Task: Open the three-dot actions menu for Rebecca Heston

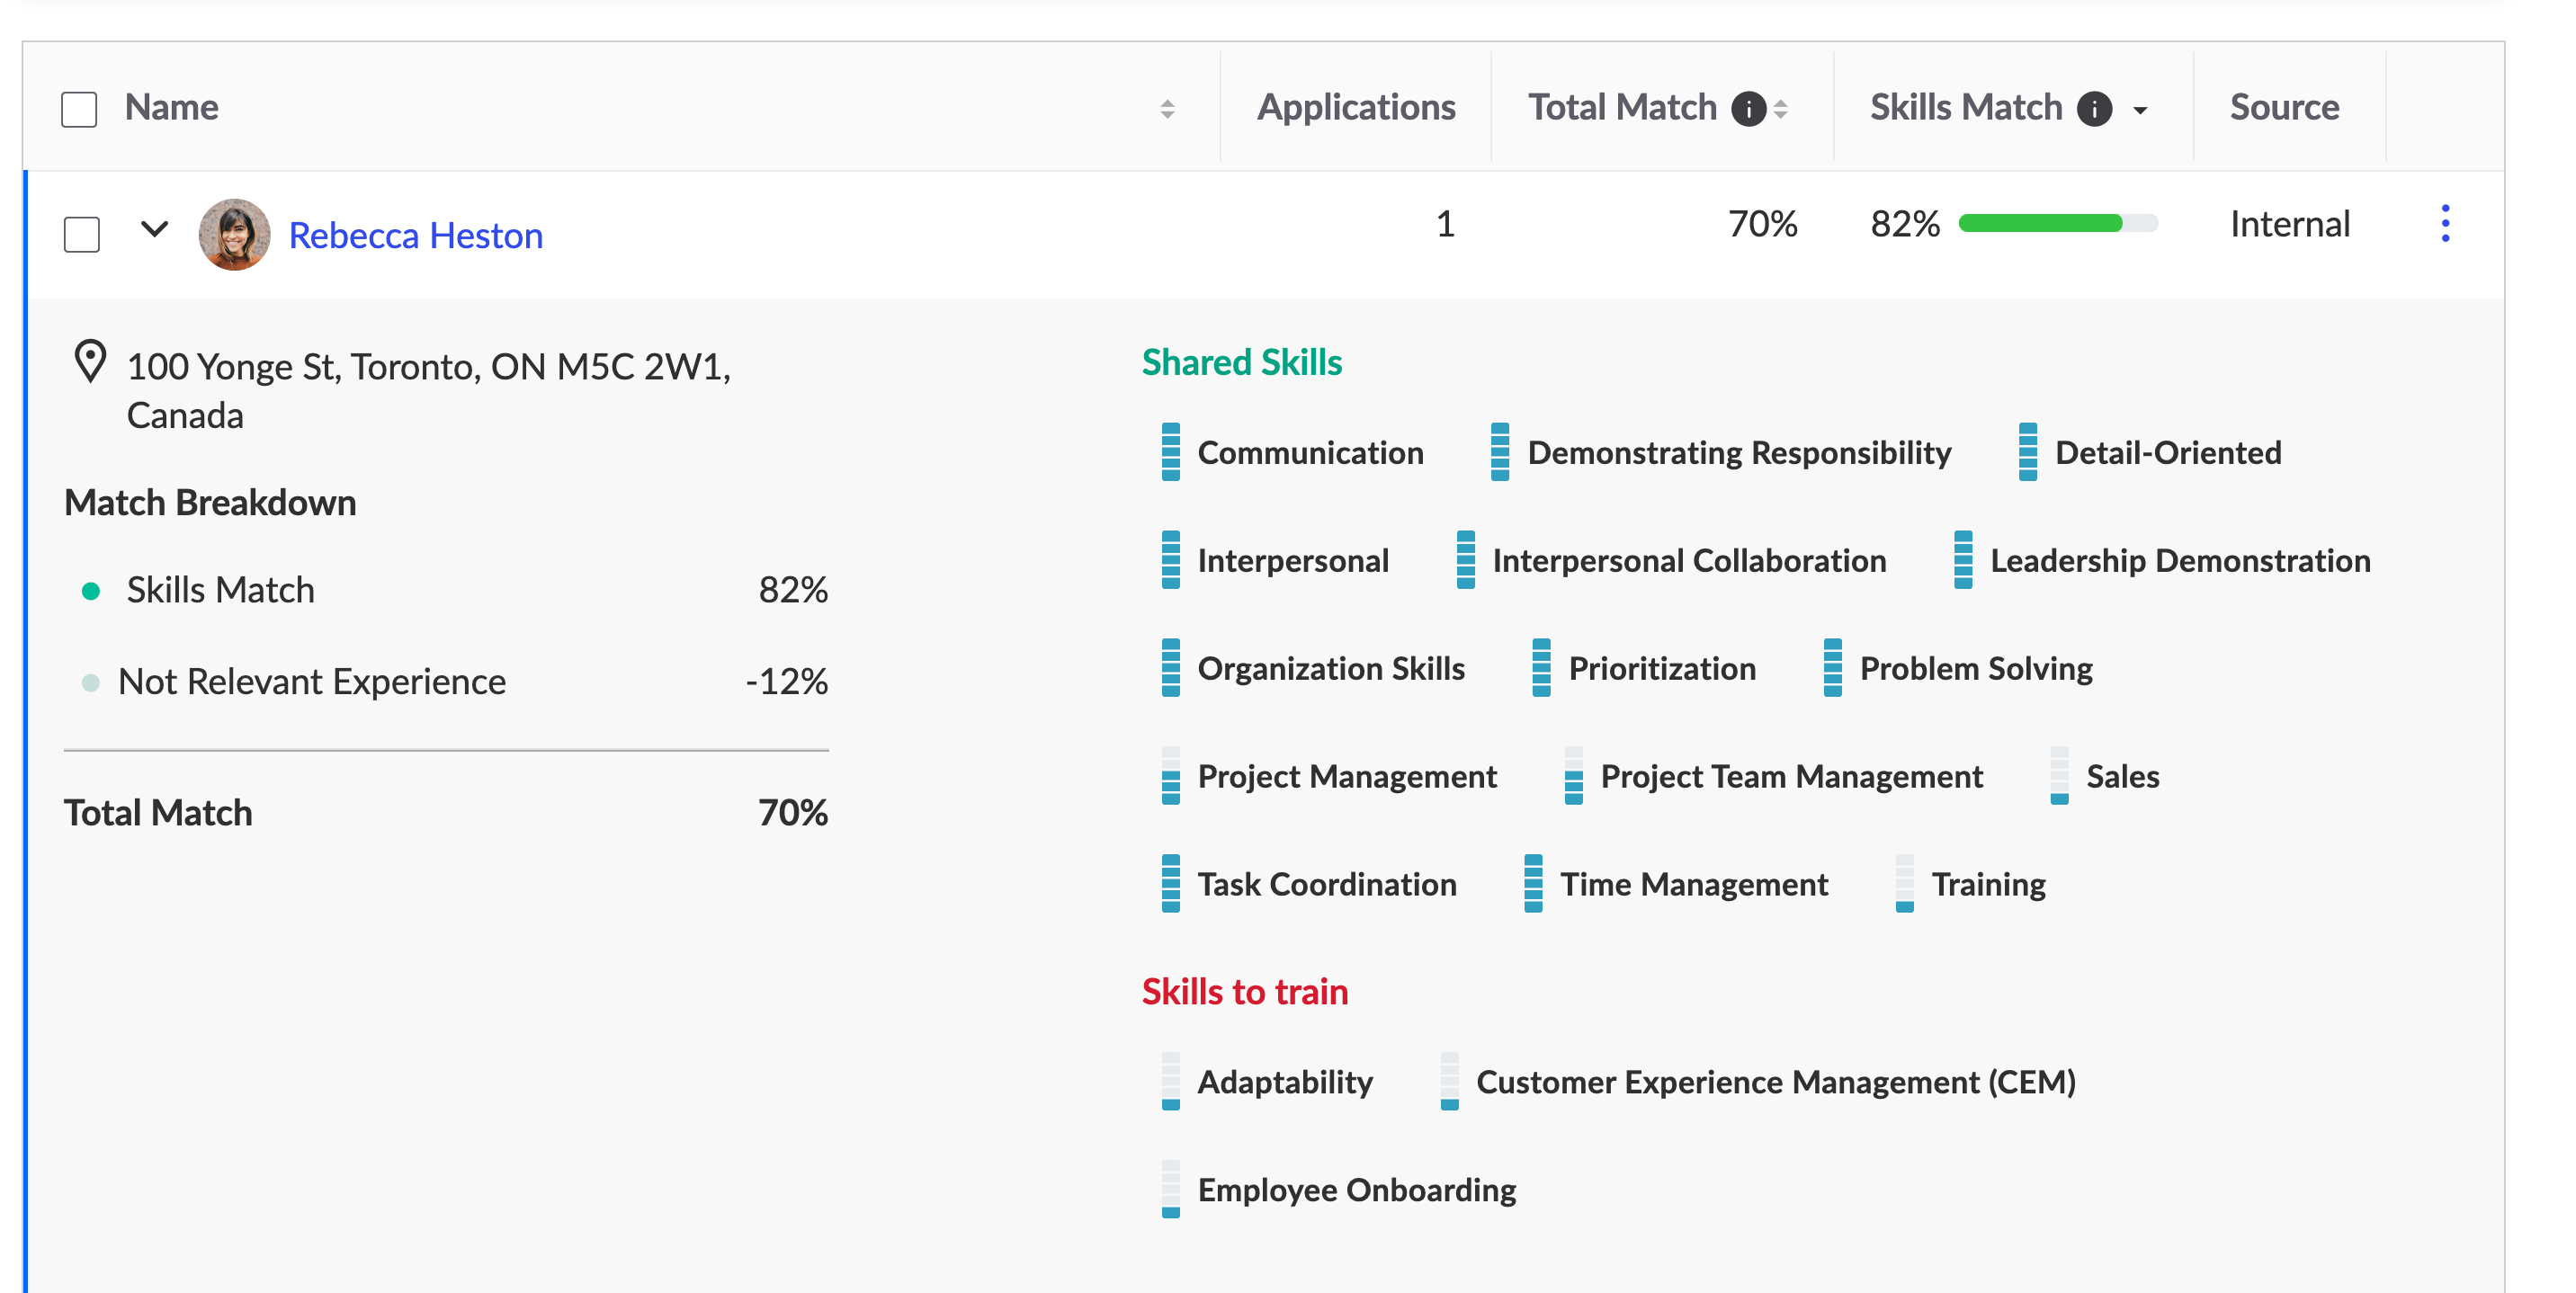Action: [2445, 223]
